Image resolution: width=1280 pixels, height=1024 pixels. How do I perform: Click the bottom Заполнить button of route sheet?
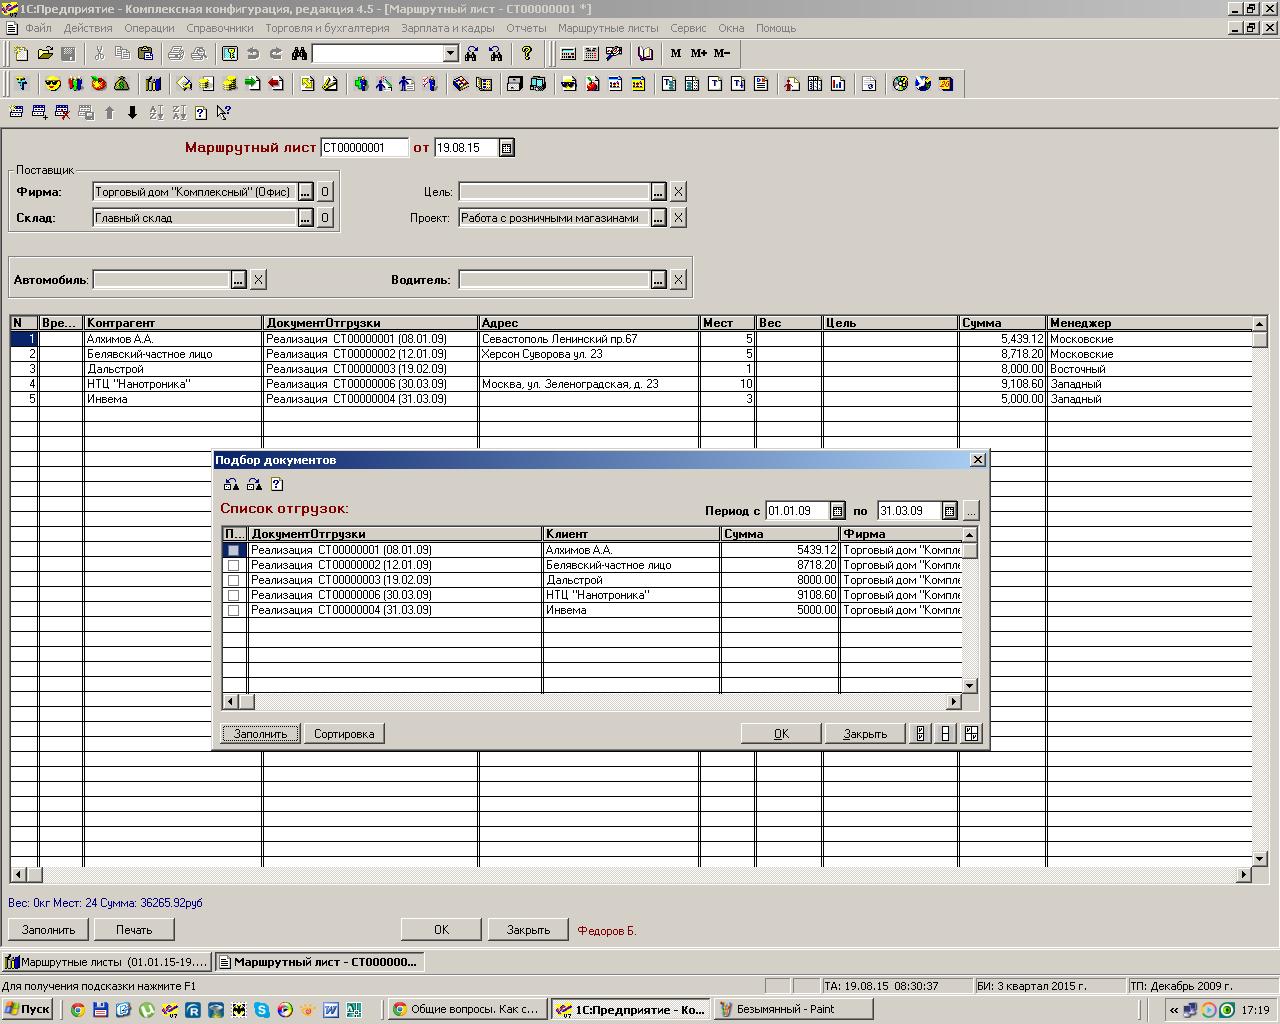pyautogui.click(x=48, y=930)
